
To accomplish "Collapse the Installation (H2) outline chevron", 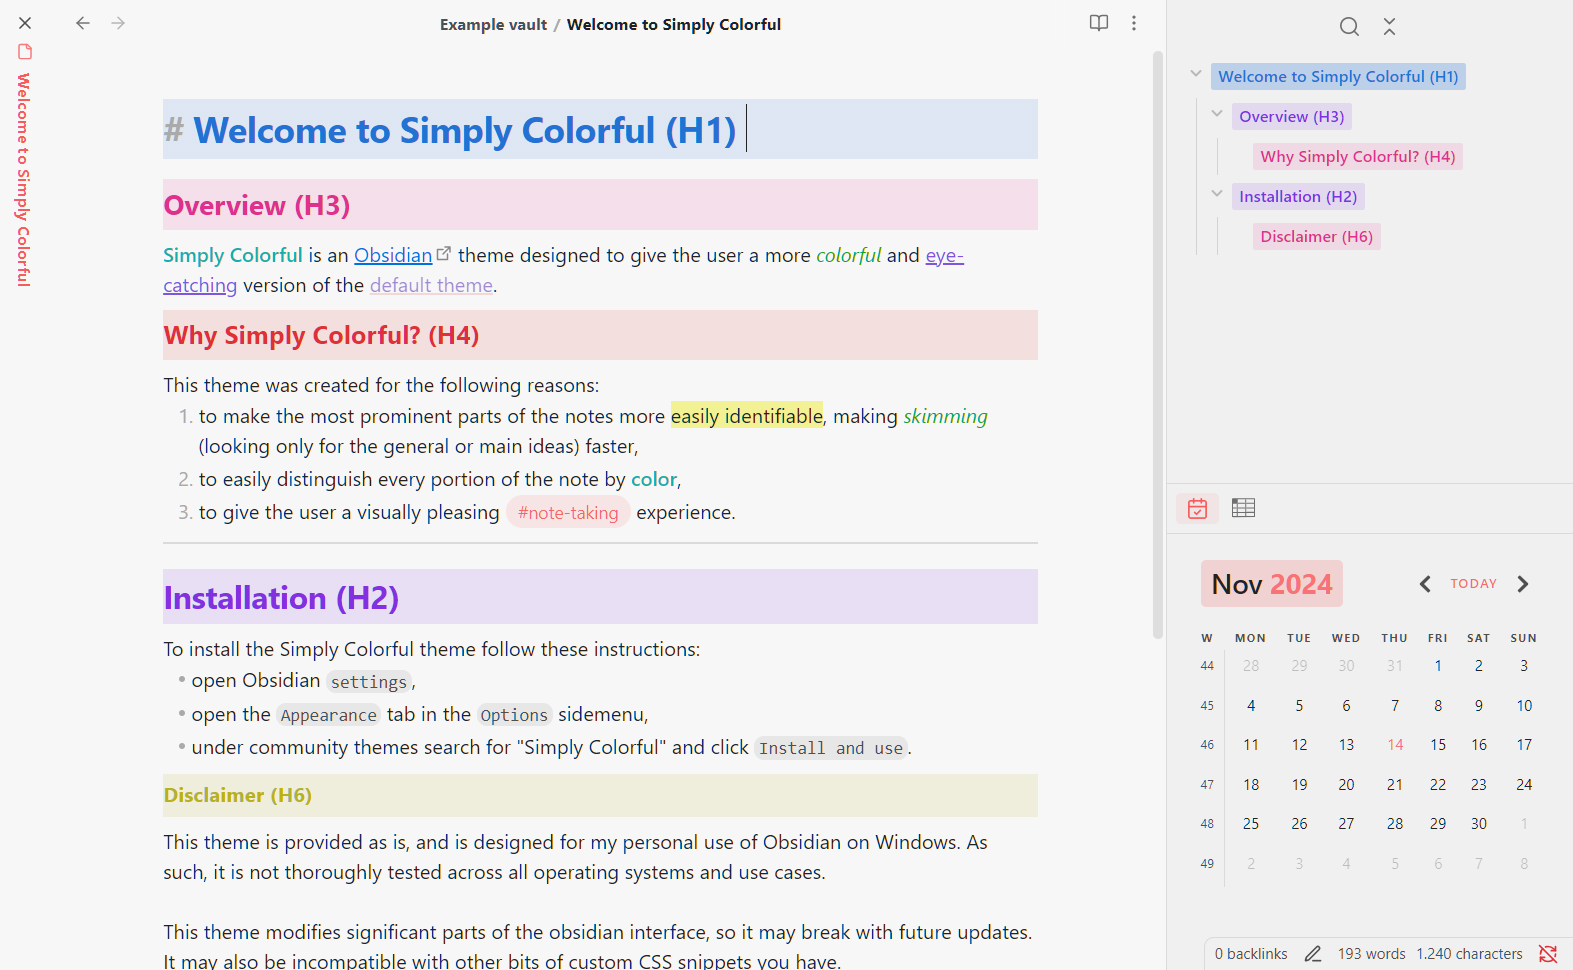I will tap(1217, 194).
